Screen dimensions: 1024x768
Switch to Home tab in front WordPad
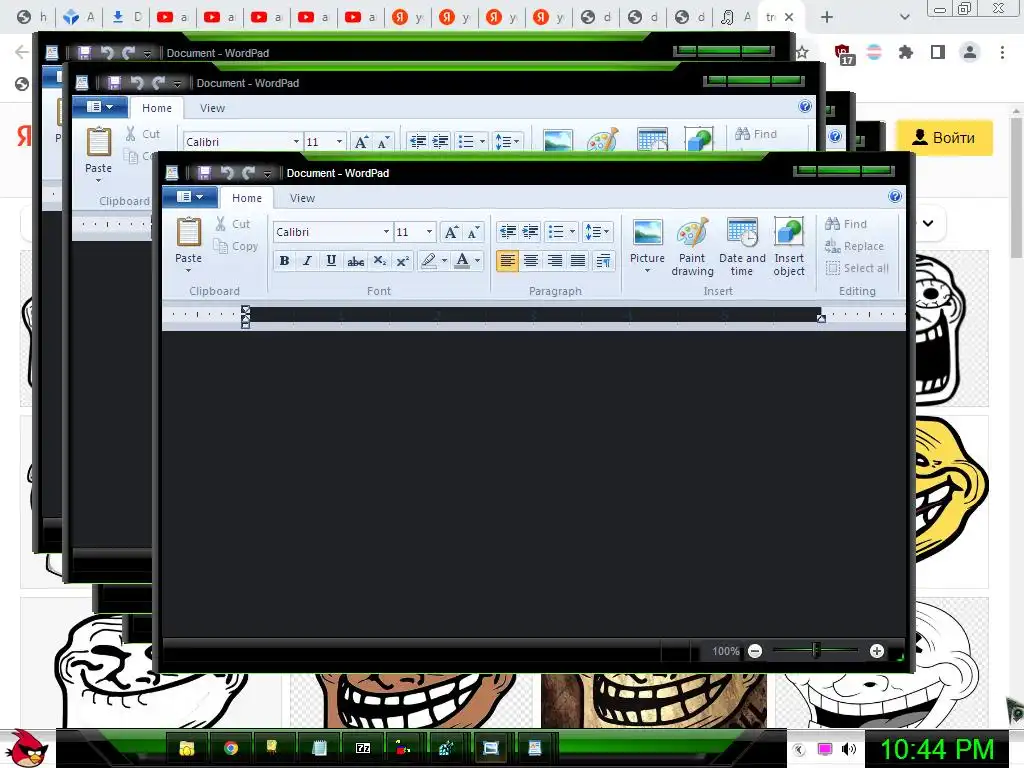click(247, 198)
